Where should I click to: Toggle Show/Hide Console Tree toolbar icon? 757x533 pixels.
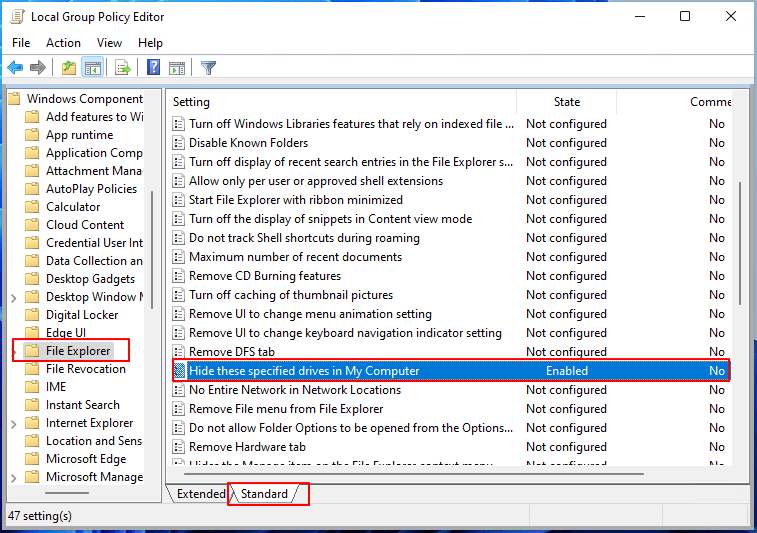[x=92, y=68]
